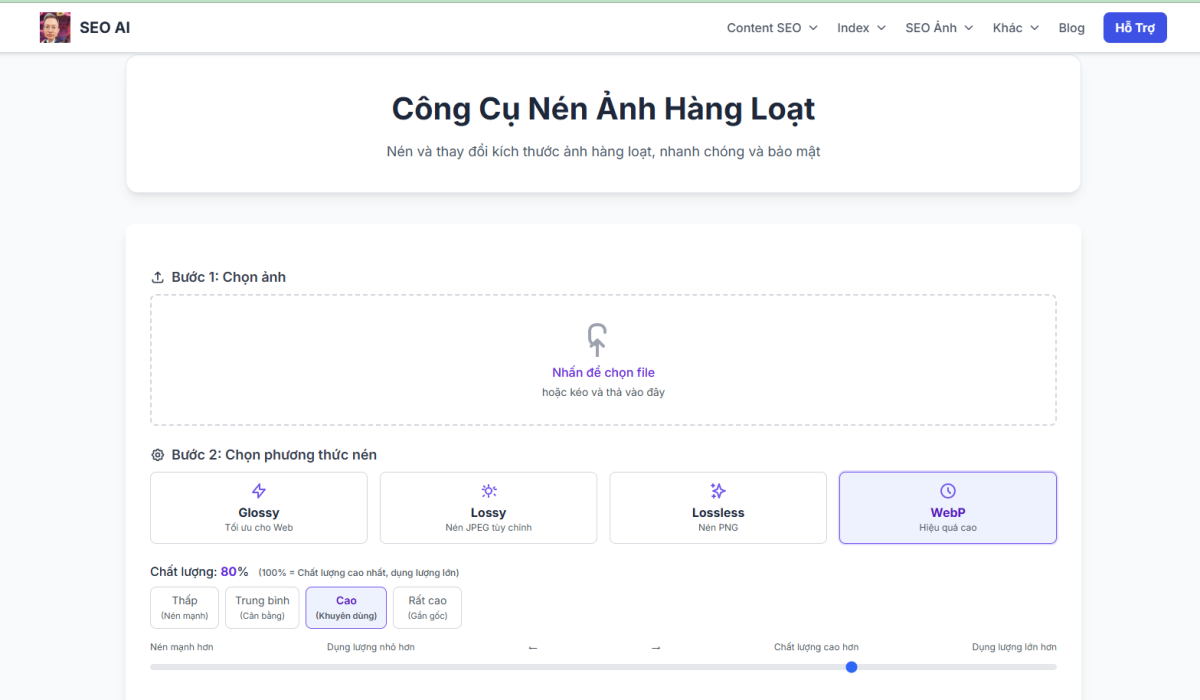Select the Glossy lightning icon for web optimization
Image resolution: width=1200 pixels, height=700 pixels.
pyautogui.click(x=258, y=490)
